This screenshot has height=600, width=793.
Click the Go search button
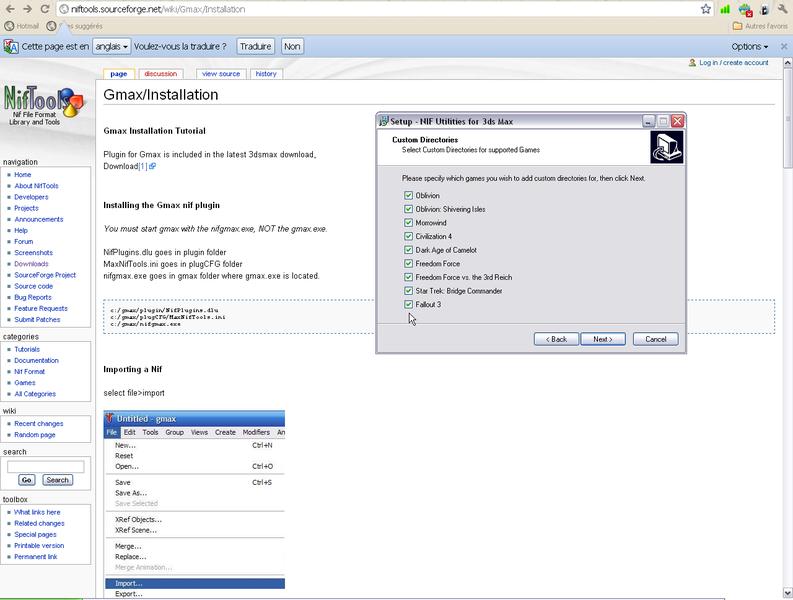coord(26,480)
